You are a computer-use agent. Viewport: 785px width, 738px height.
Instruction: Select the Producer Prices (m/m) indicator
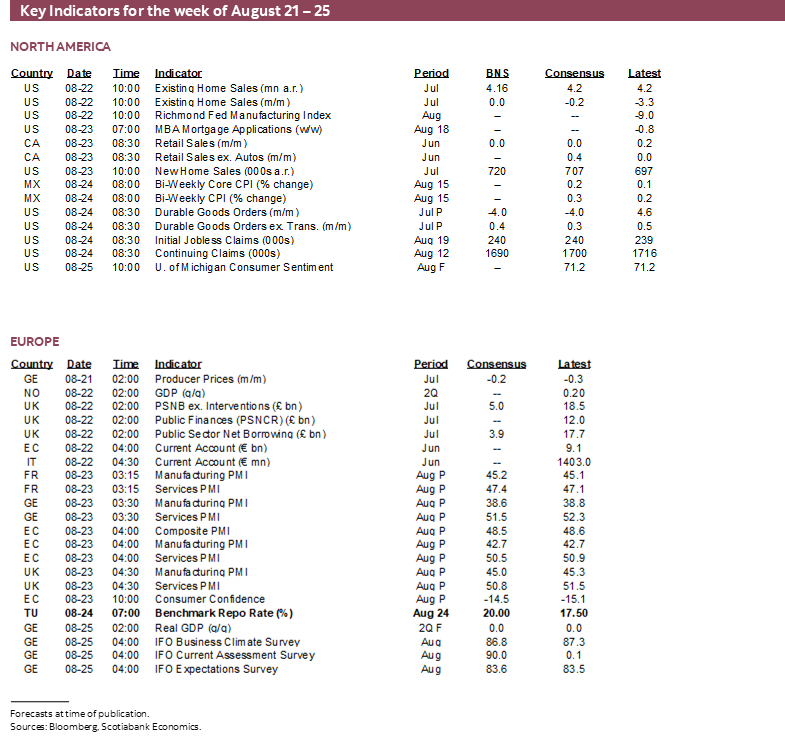pyautogui.click(x=208, y=379)
